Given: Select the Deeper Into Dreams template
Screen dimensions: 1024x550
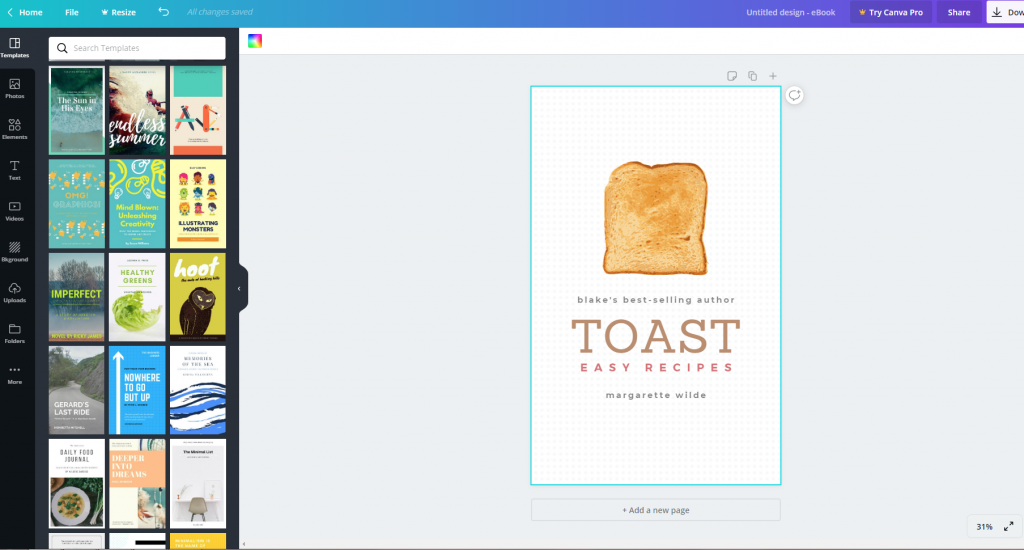Looking at the screenshot, I should point(137,483).
